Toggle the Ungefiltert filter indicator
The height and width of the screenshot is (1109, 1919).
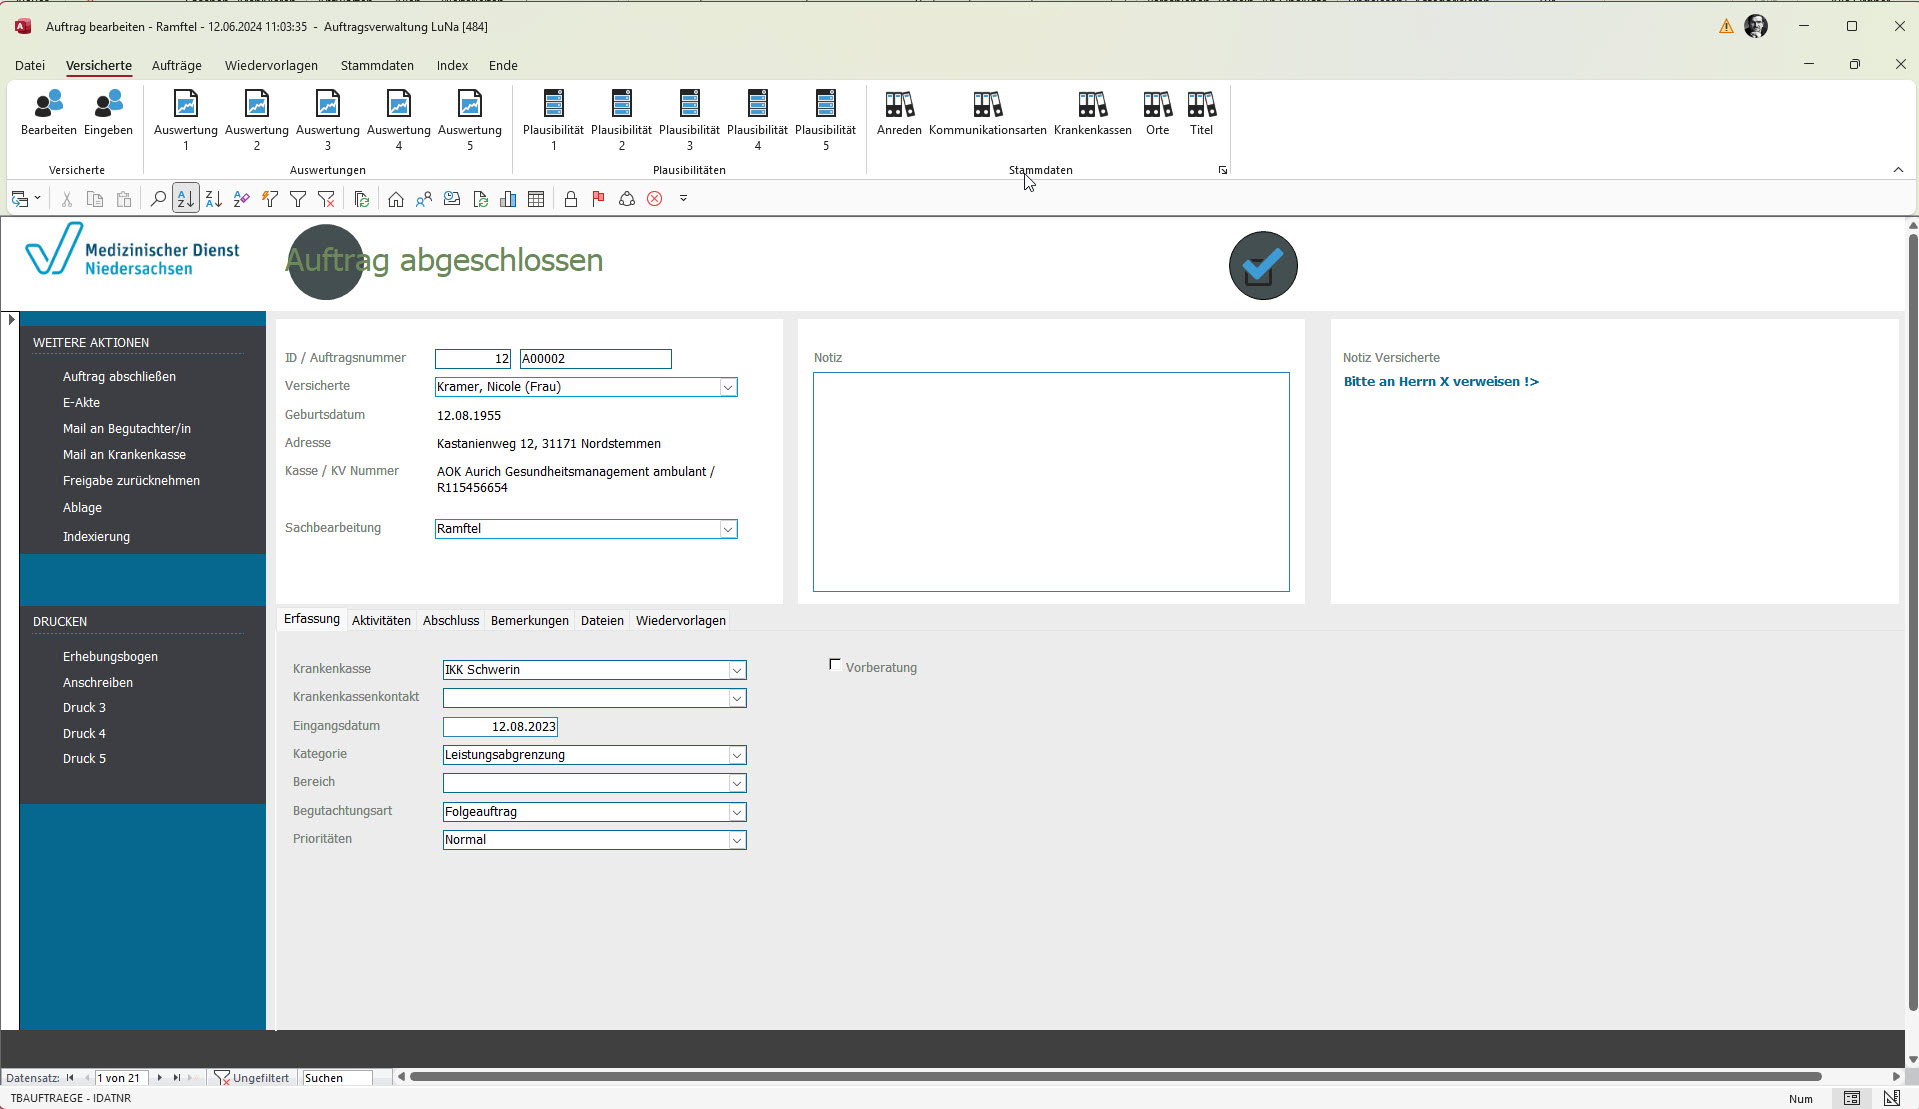(251, 1078)
